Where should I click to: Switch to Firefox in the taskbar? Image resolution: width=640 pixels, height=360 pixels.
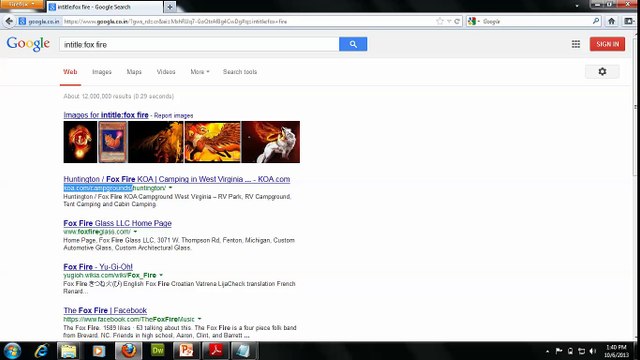click(128, 351)
